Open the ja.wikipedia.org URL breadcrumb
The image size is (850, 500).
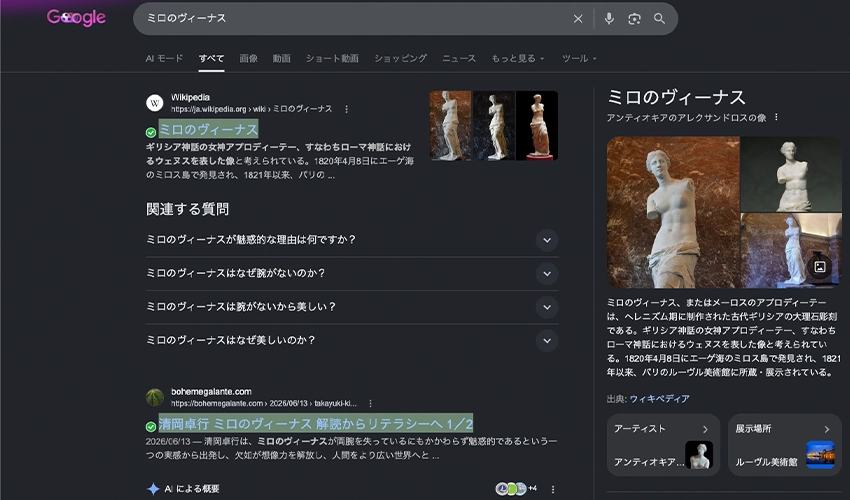[252, 109]
